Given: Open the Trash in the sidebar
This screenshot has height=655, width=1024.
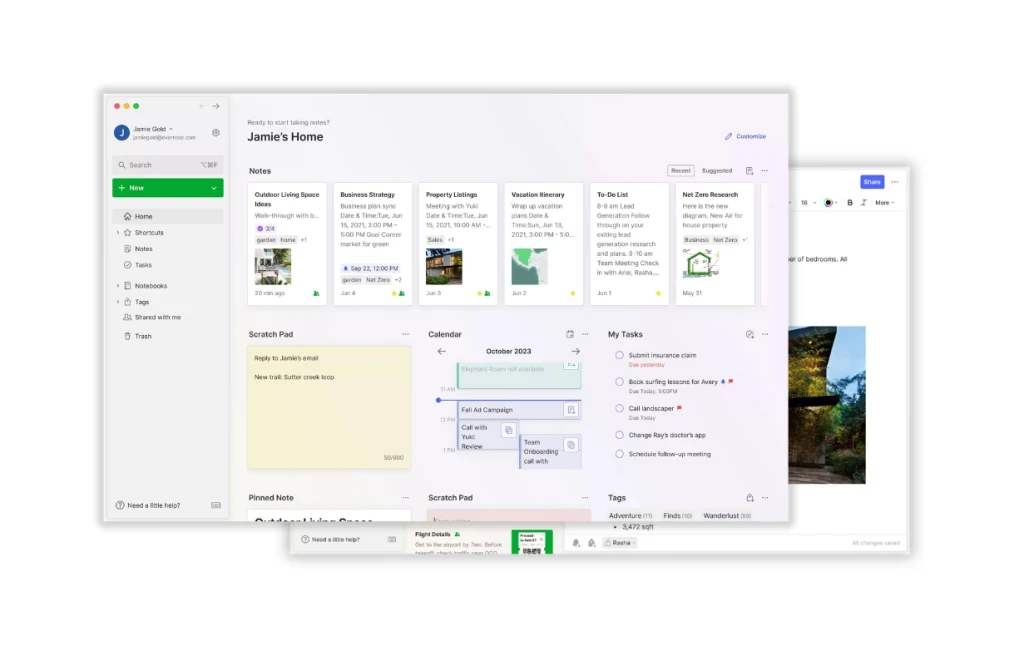Looking at the screenshot, I should (143, 336).
